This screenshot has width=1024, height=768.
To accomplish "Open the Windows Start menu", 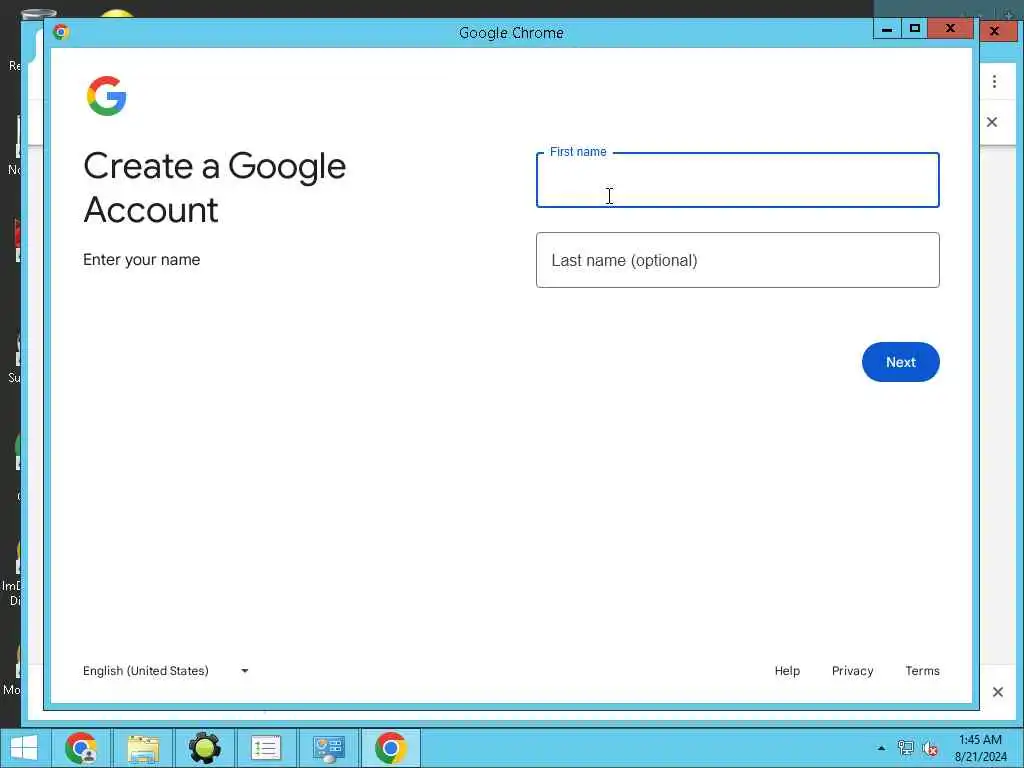I will click(x=24, y=748).
